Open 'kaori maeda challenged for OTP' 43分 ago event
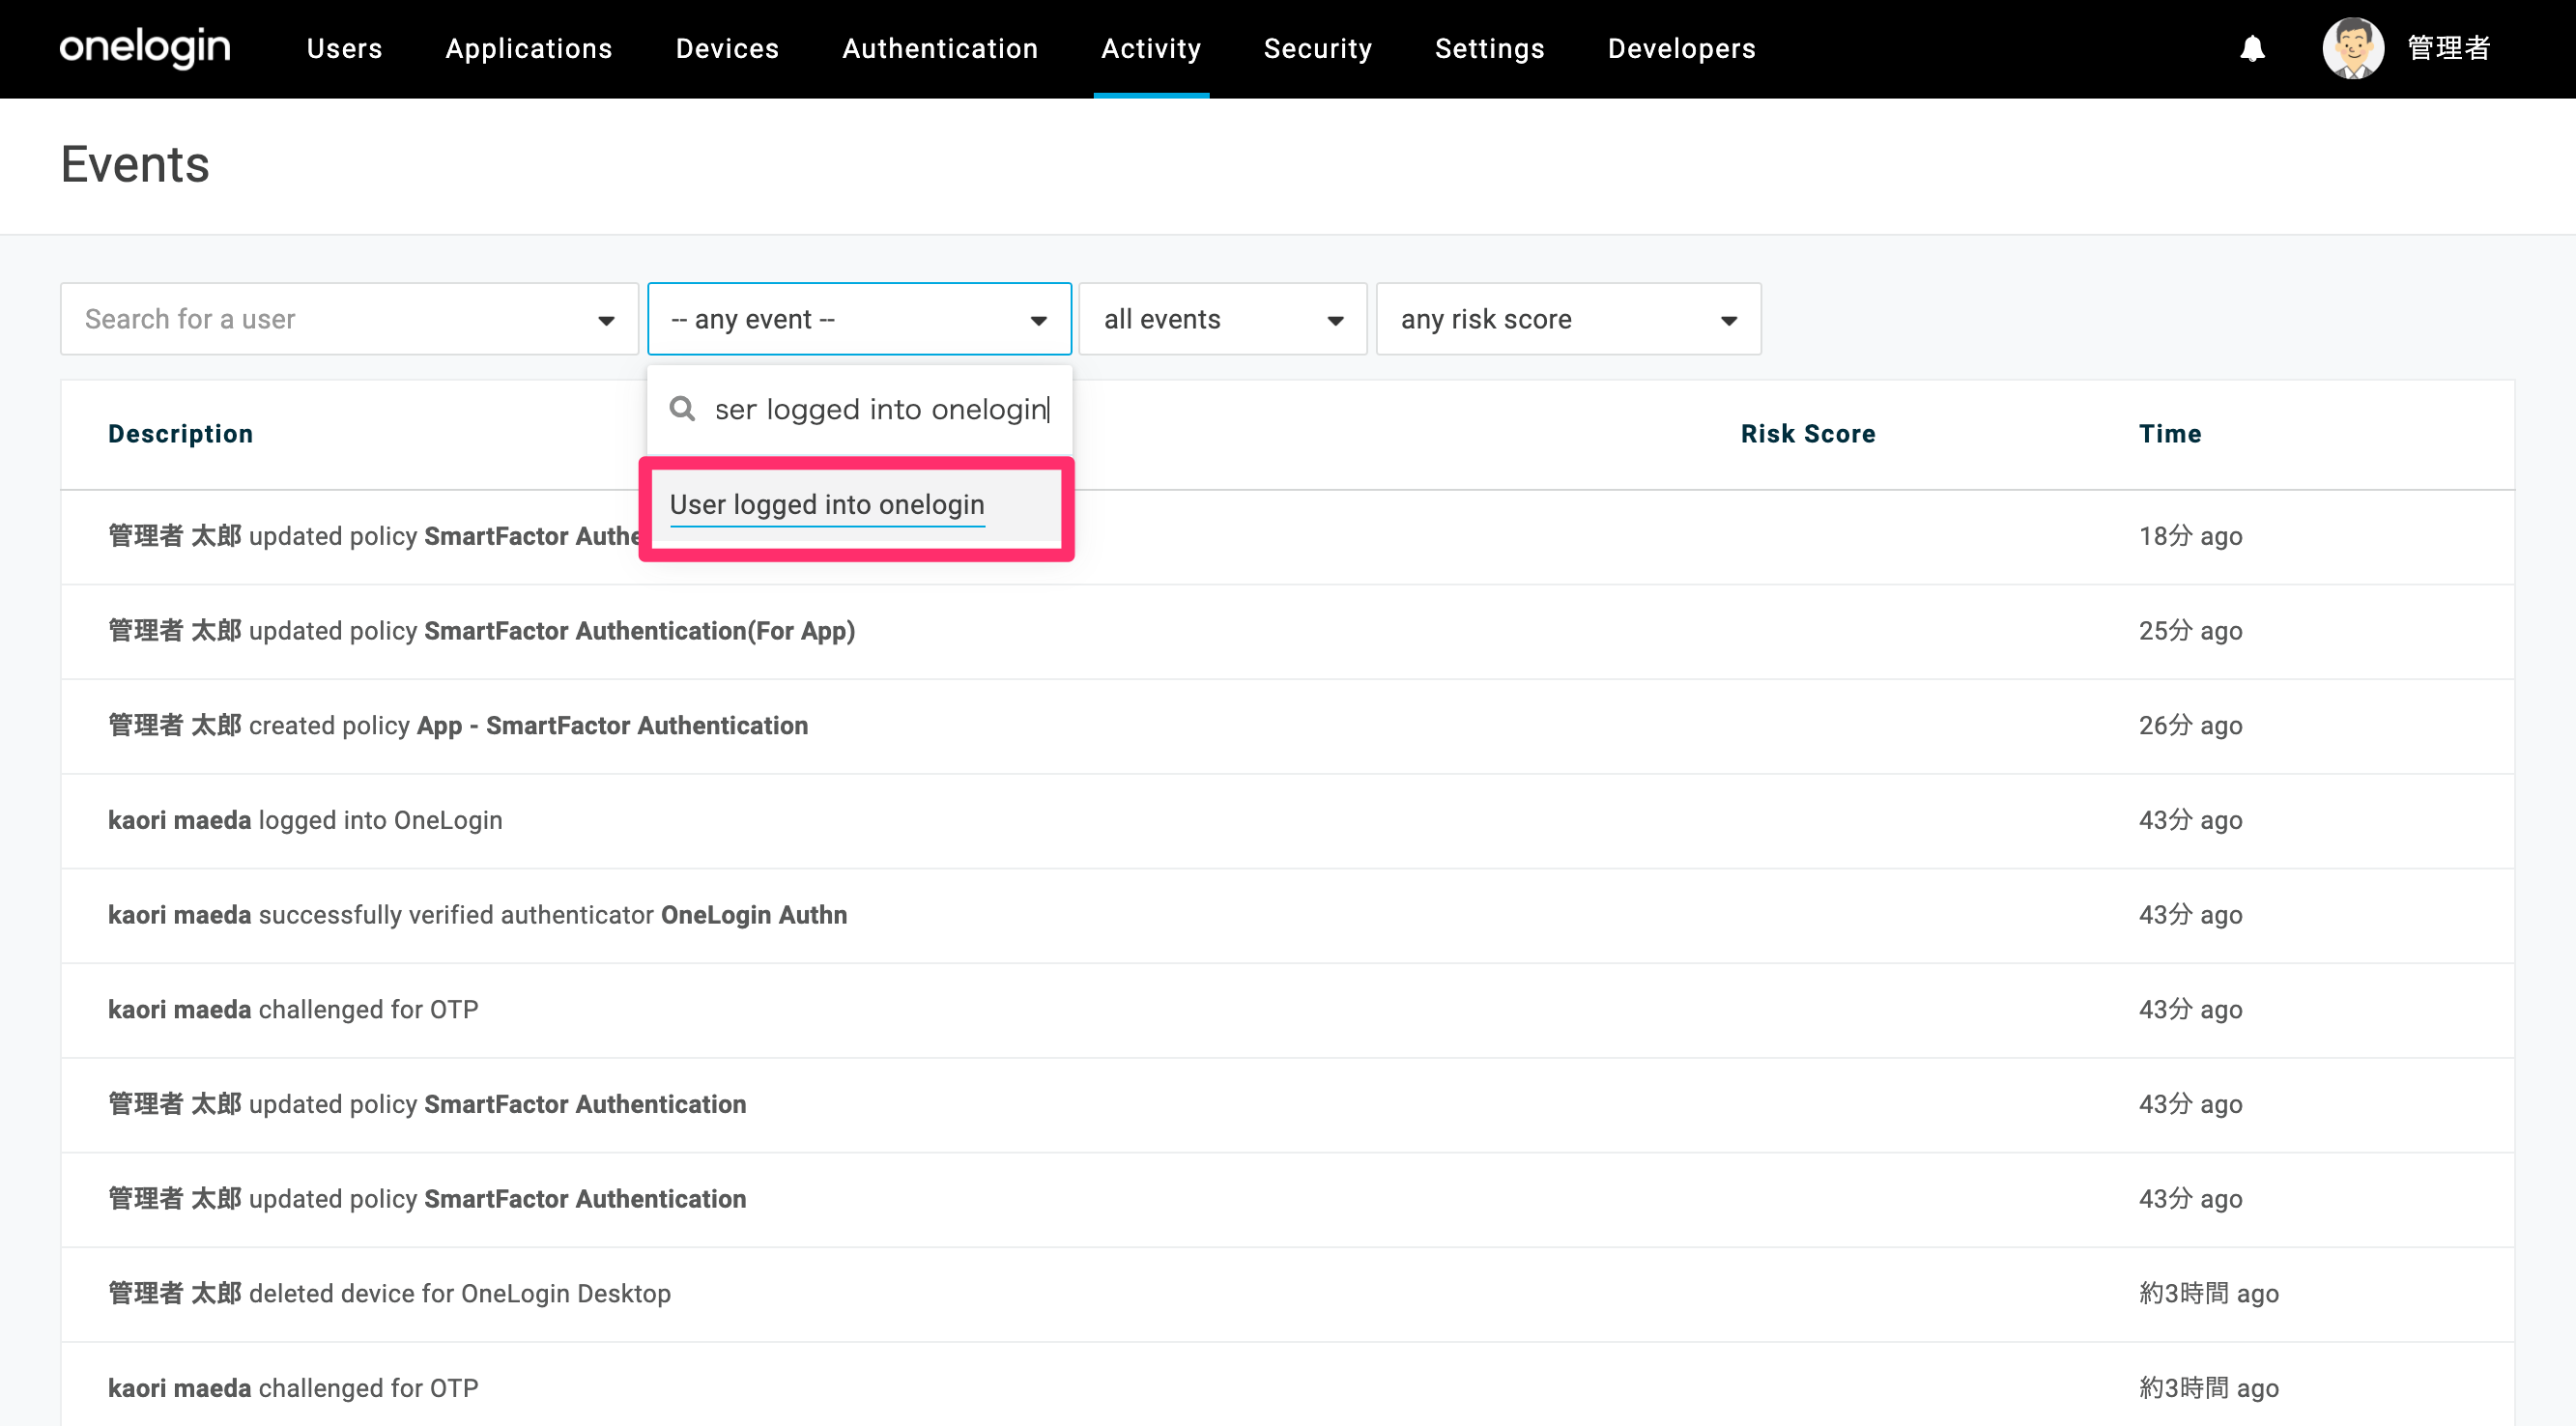Viewport: 2576px width, 1426px height. tap(1287, 1010)
